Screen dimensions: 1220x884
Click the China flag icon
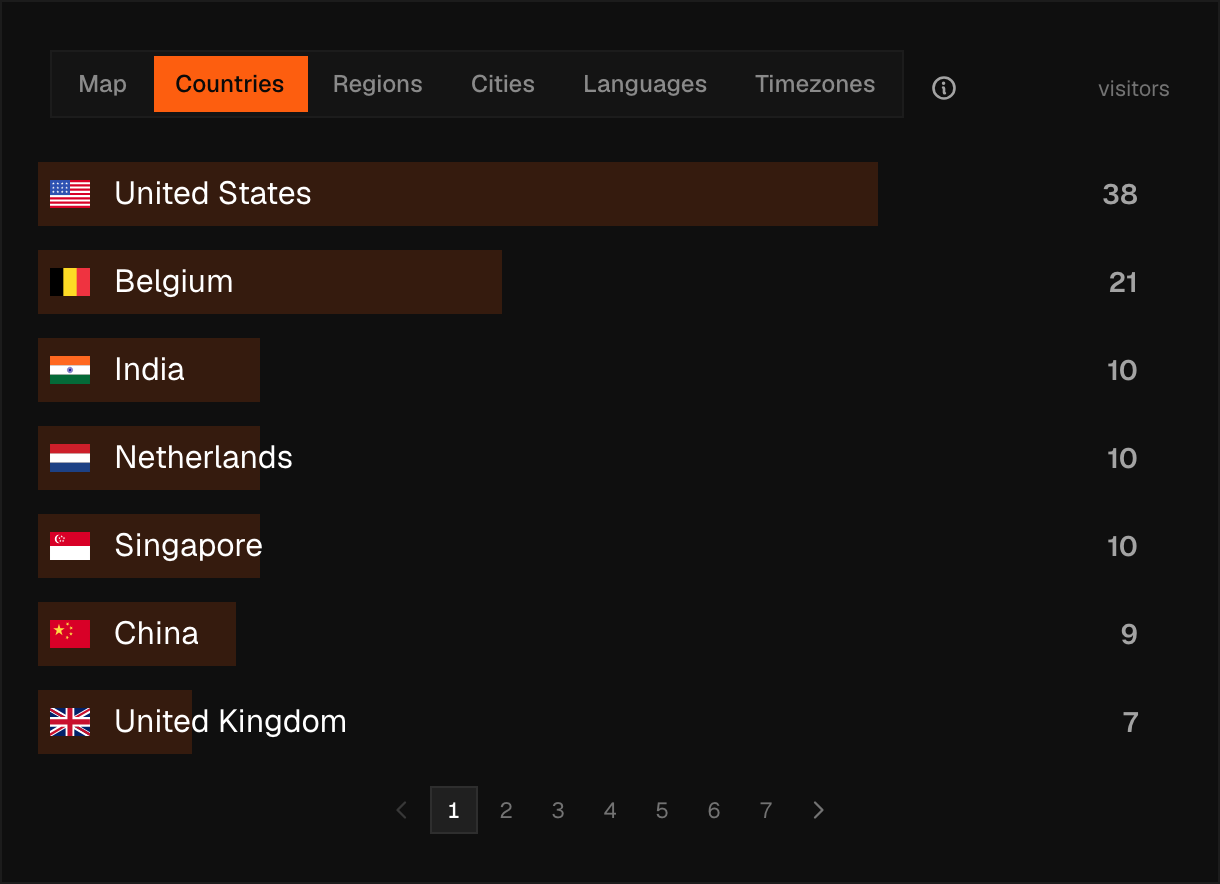click(70, 634)
